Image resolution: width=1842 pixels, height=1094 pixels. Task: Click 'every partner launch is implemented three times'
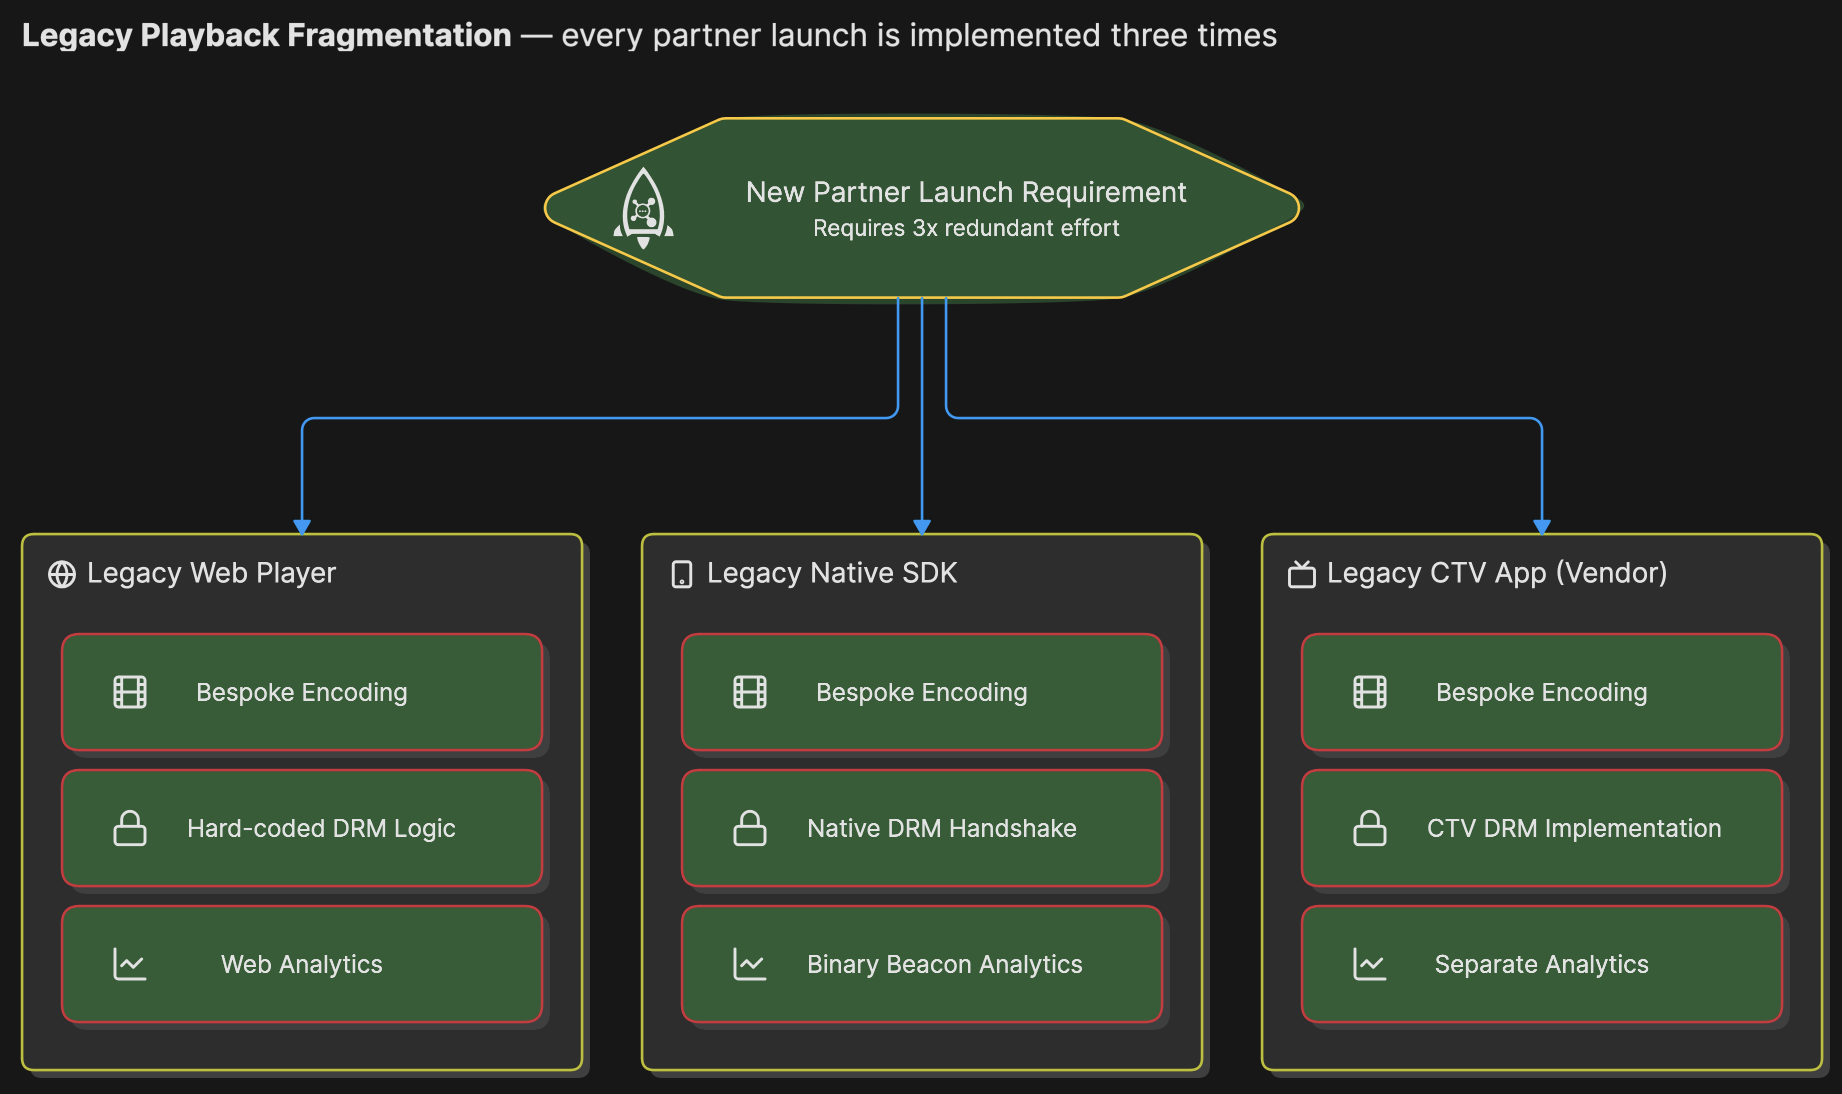pyautogui.click(x=919, y=35)
